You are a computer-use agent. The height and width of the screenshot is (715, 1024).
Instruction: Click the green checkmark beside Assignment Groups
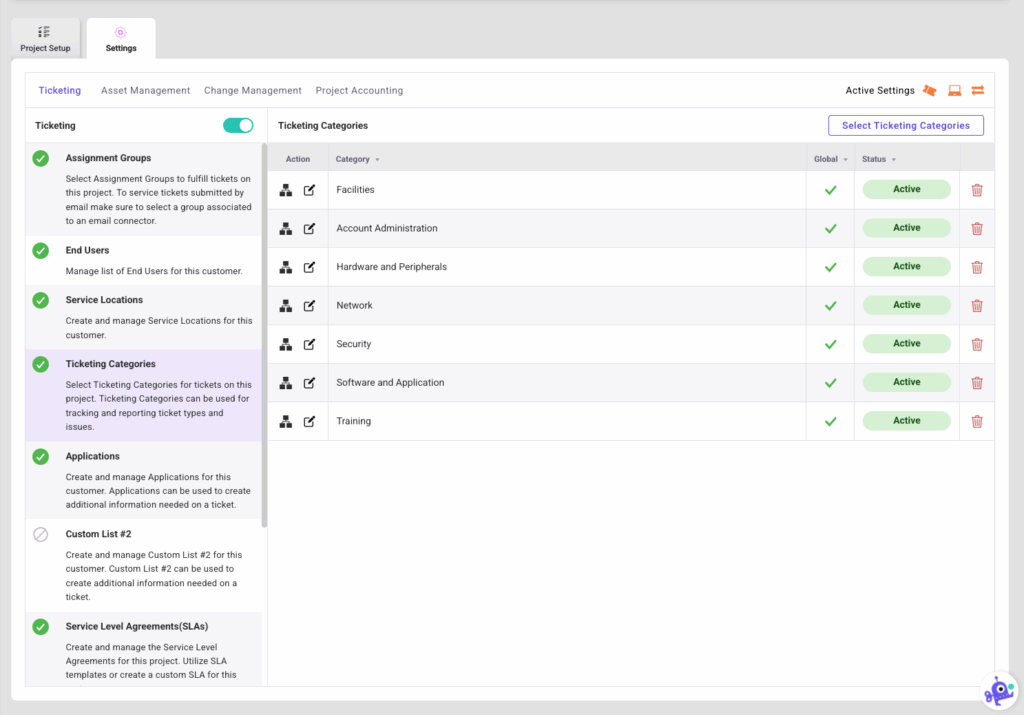tap(41, 157)
